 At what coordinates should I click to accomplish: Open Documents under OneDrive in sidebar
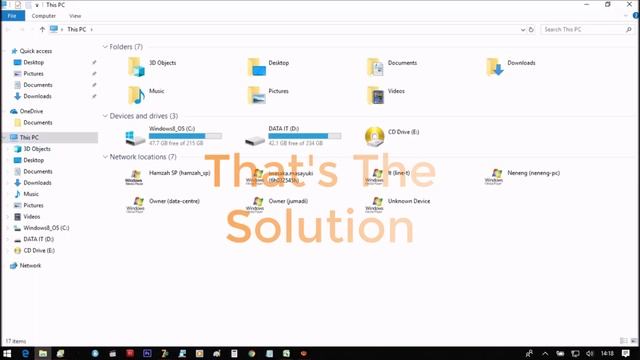click(38, 122)
